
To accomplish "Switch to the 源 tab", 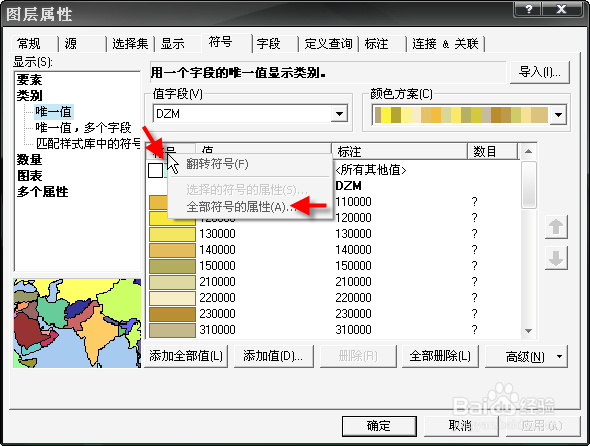I will [71, 44].
